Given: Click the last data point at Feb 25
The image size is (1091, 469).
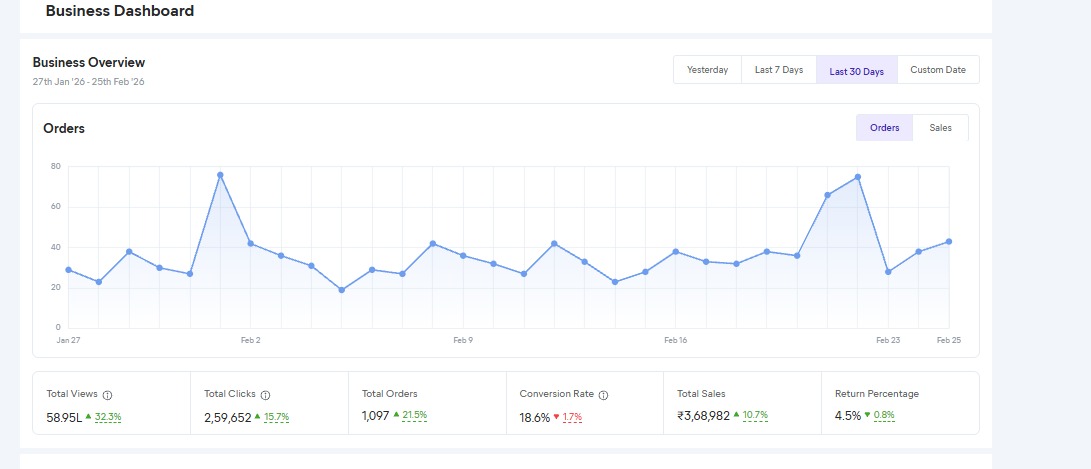Looking at the screenshot, I should click(948, 241).
